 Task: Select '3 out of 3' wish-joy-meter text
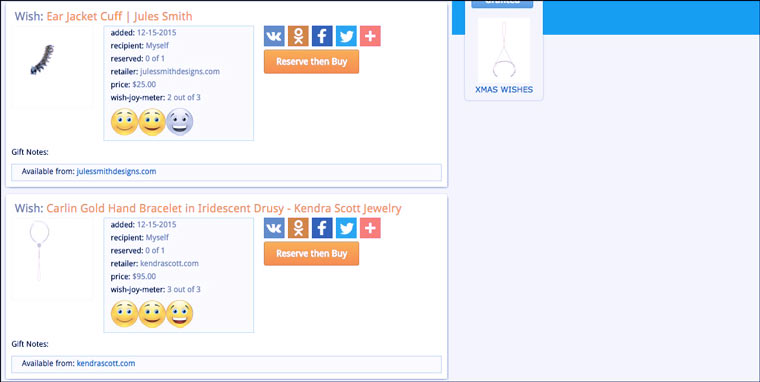pos(184,289)
